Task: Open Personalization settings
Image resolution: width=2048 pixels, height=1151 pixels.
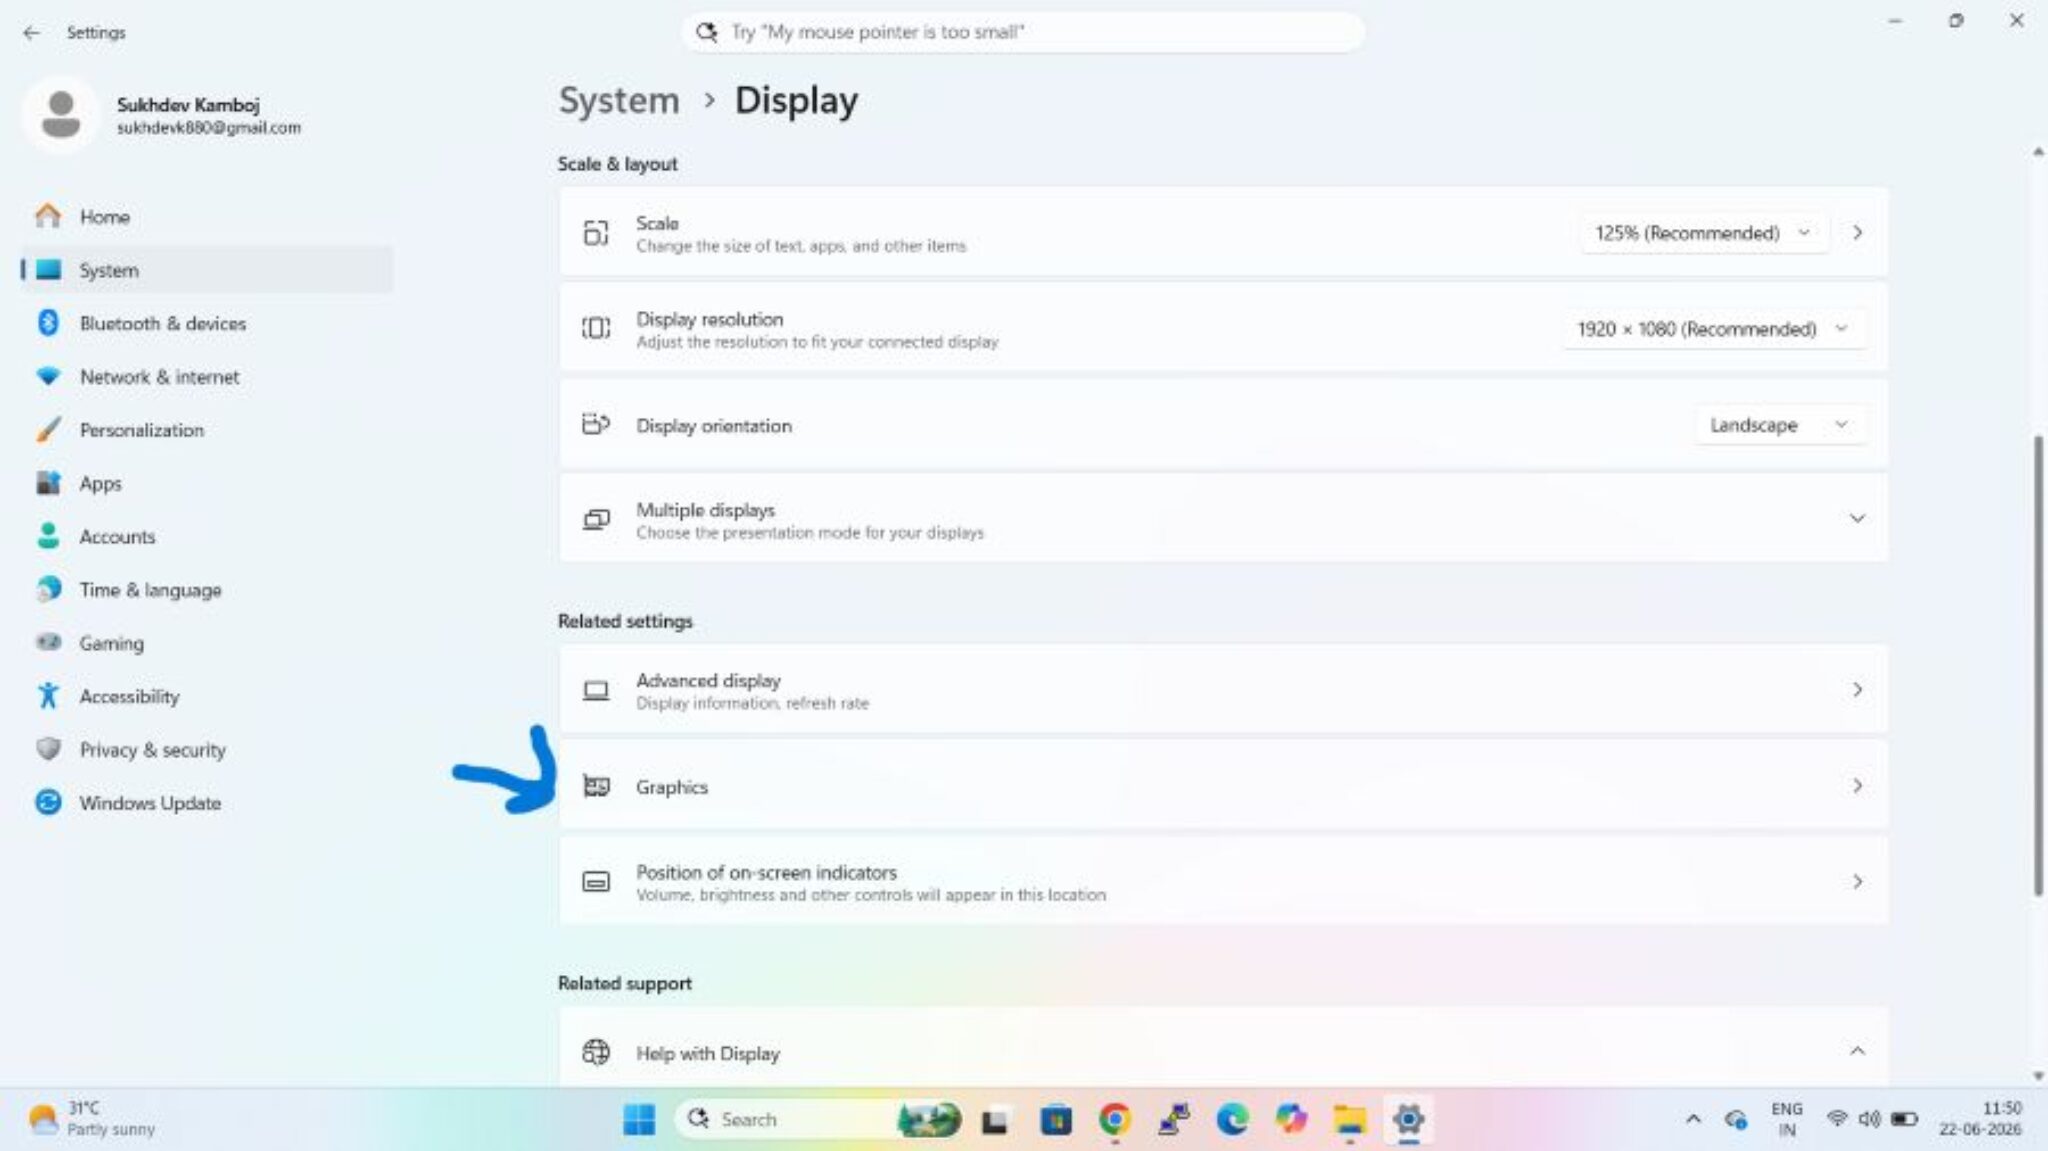Action: coord(207,430)
